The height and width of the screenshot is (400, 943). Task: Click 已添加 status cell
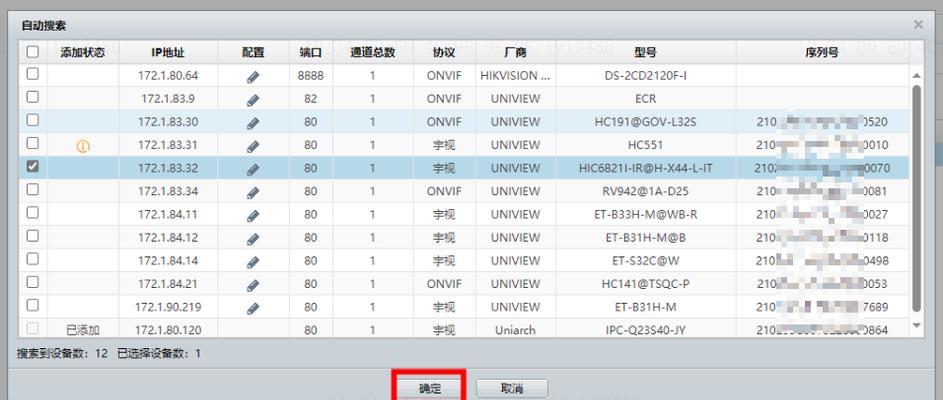tap(83, 330)
